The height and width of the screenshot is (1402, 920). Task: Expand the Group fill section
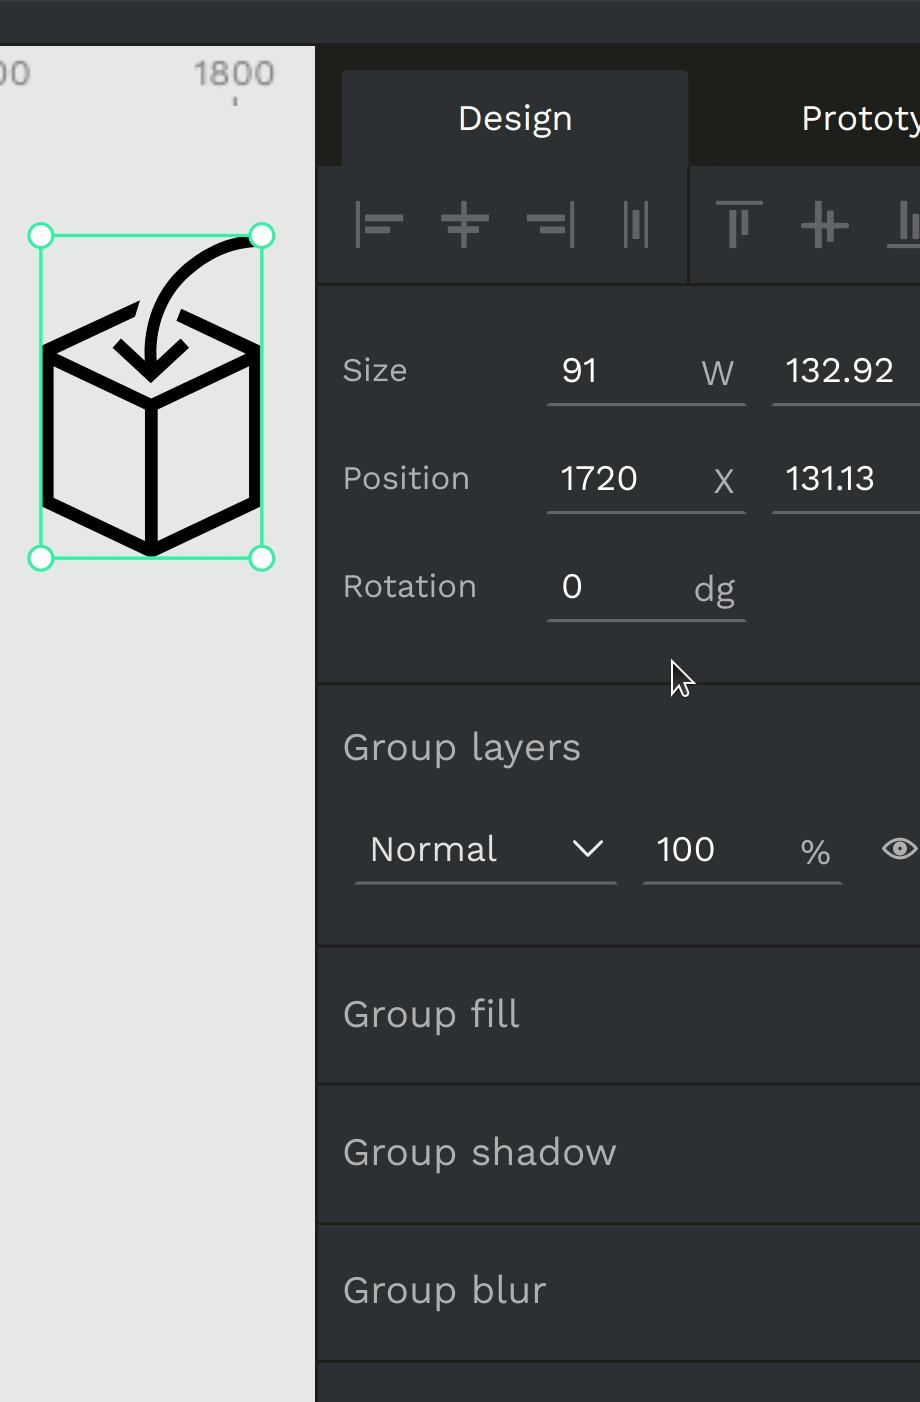619,1014
